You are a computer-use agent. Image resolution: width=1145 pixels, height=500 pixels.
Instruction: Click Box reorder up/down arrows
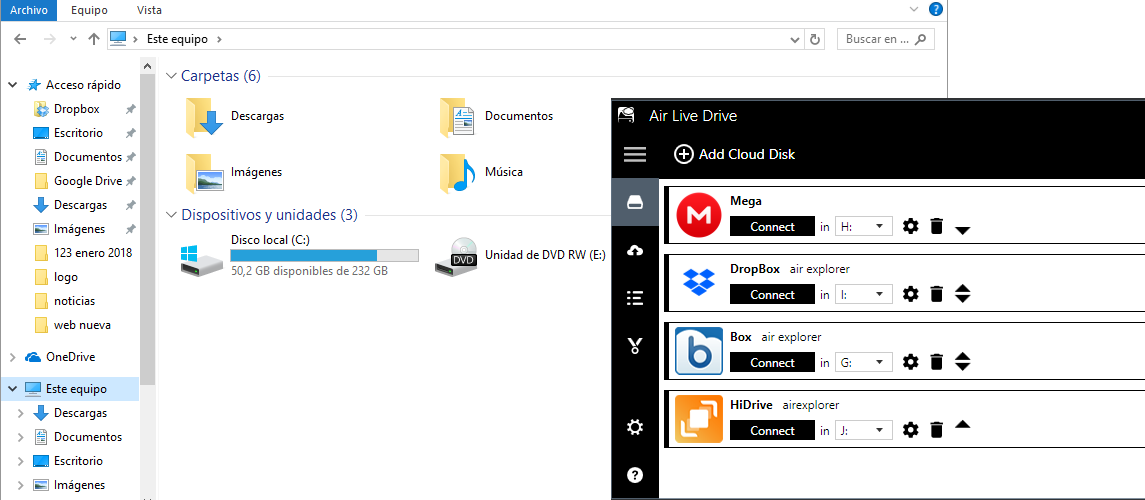click(x=962, y=362)
